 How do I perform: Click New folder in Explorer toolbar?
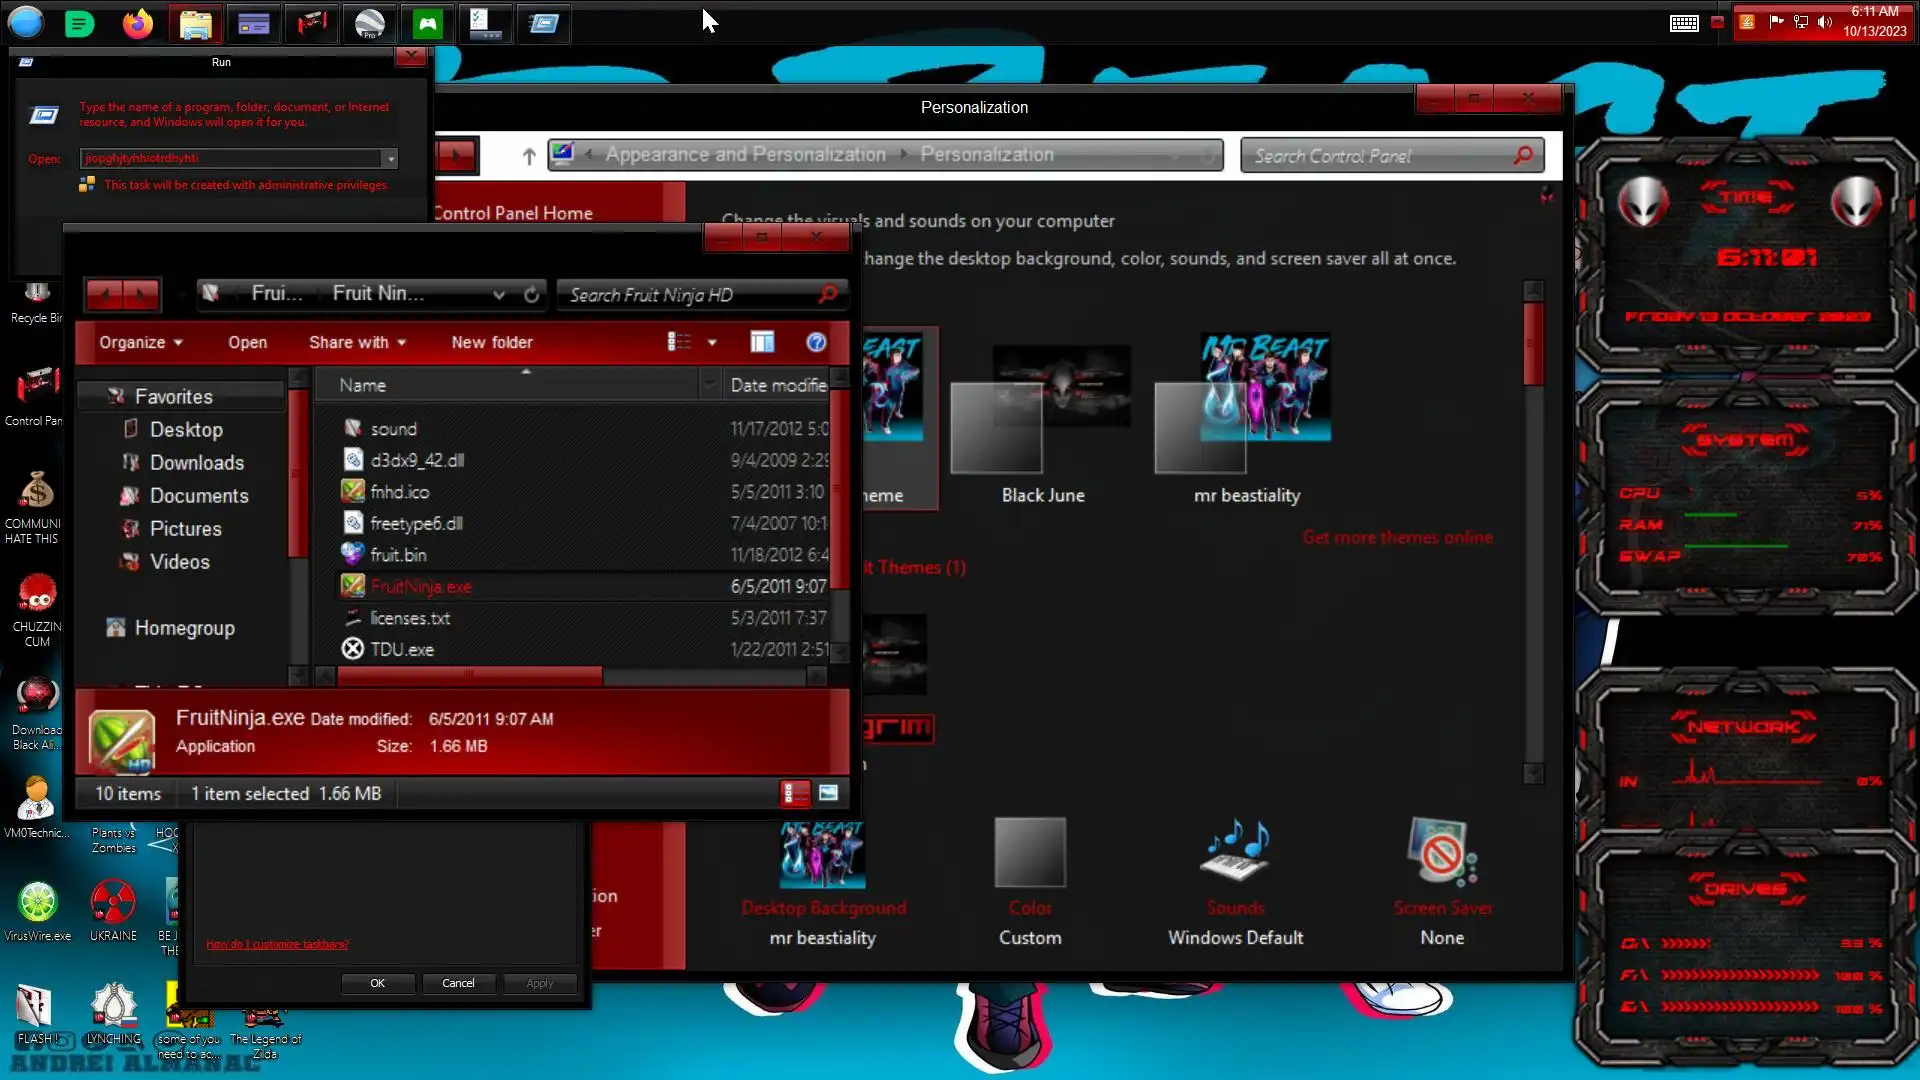(491, 342)
